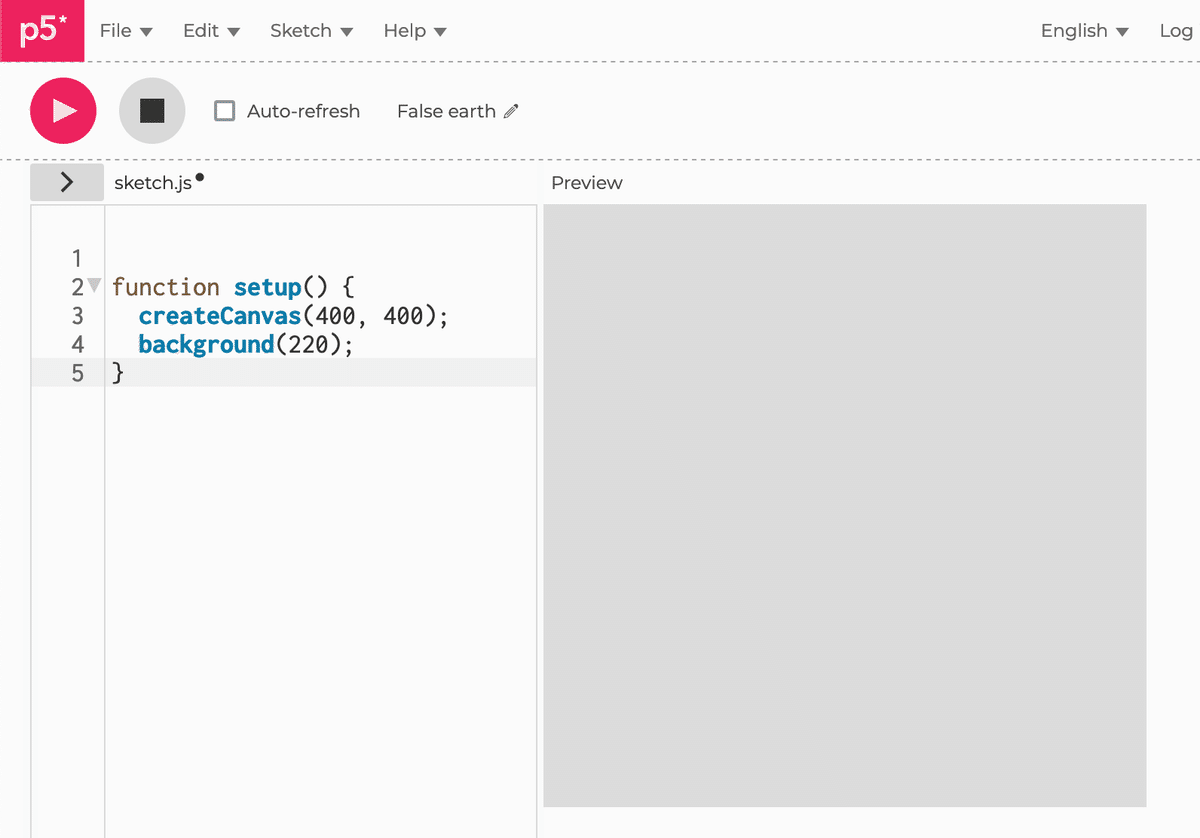Open the English language dropdown
The width and height of the screenshot is (1200, 838).
(1084, 31)
